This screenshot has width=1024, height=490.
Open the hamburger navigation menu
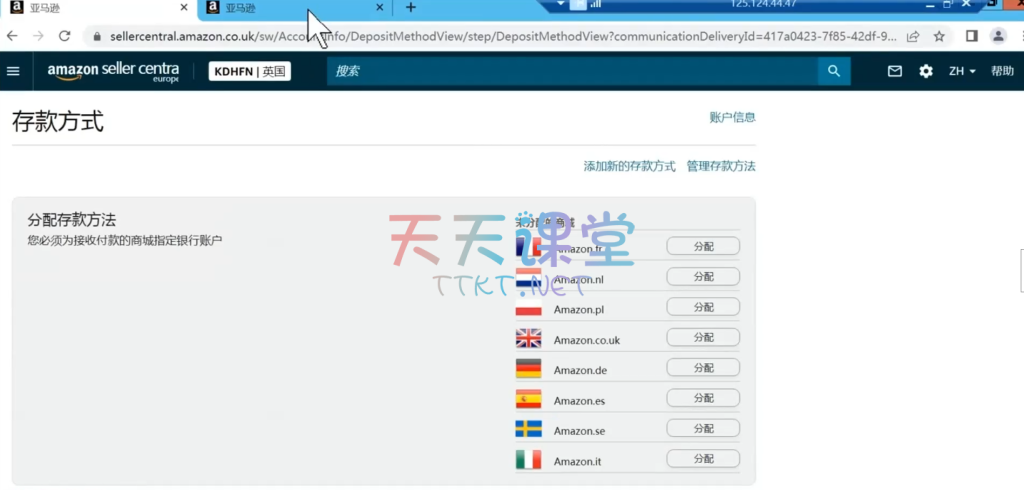13,71
